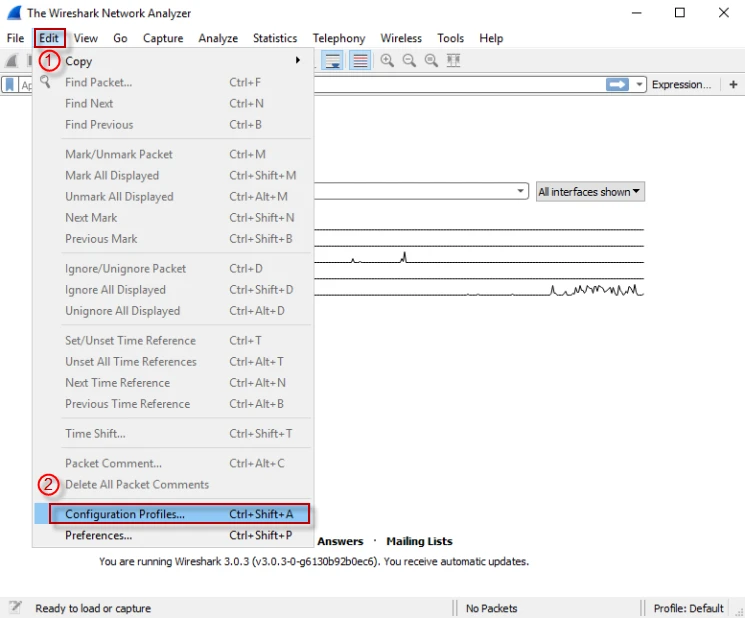The height and width of the screenshot is (618, 745).
Task: Expand the Copy submenu
Action: (x=180, y=61)
